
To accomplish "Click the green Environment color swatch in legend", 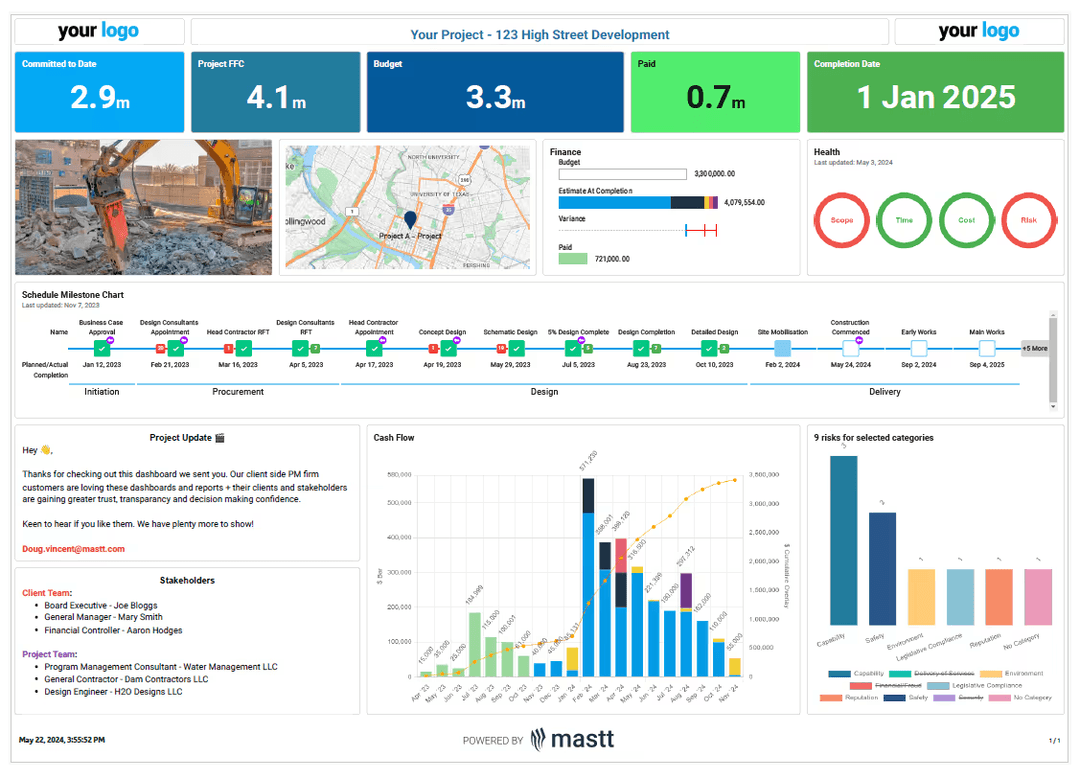I will (x=990, y=673).
